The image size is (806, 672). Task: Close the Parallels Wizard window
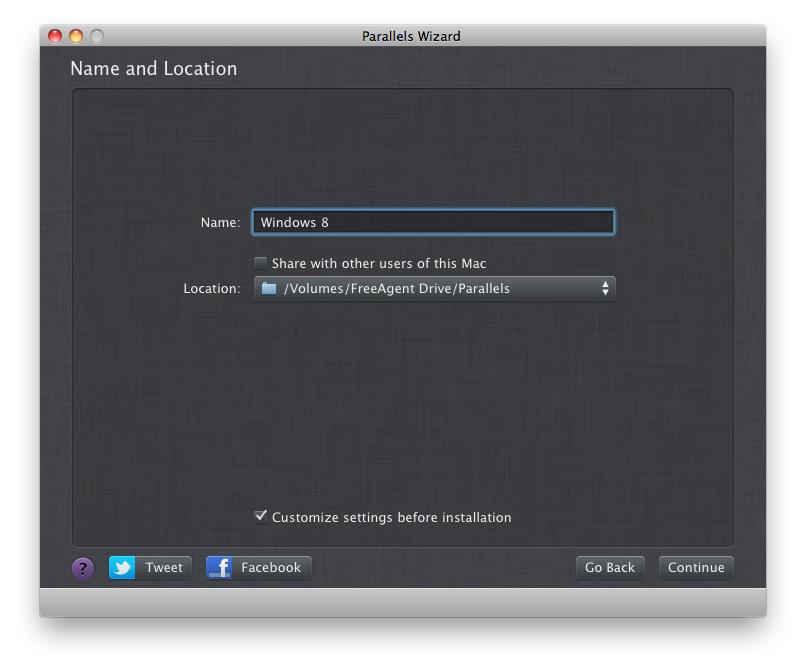(x=55, y=36)
